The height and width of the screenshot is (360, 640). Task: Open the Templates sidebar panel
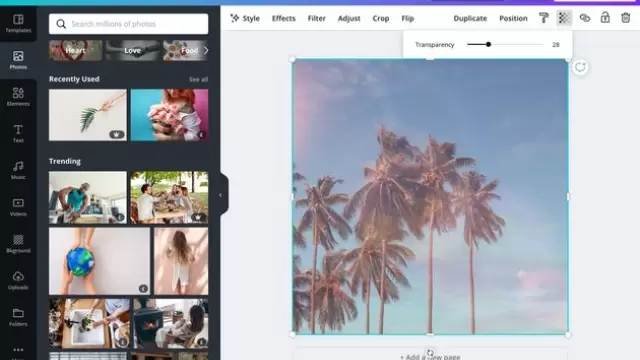(18, 24)
